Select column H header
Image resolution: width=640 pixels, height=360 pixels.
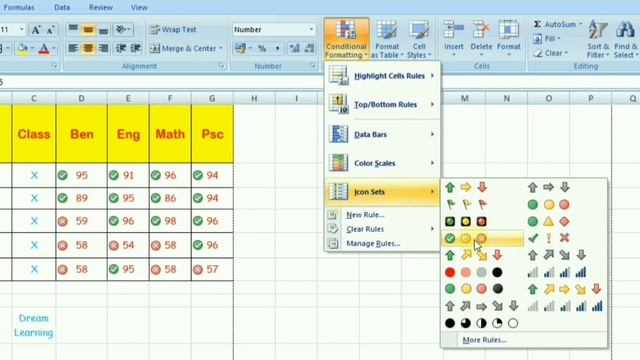coord(254,98)
